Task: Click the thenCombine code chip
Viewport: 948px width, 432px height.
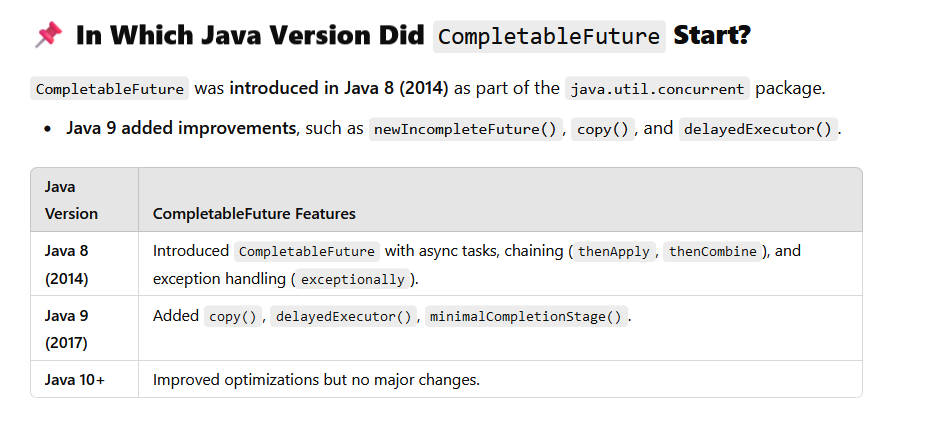Action: pos(712,252)
